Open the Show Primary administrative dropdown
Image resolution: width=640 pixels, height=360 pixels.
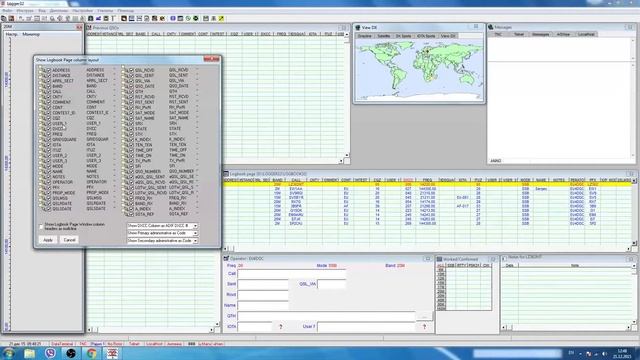[x=195, y=233]
